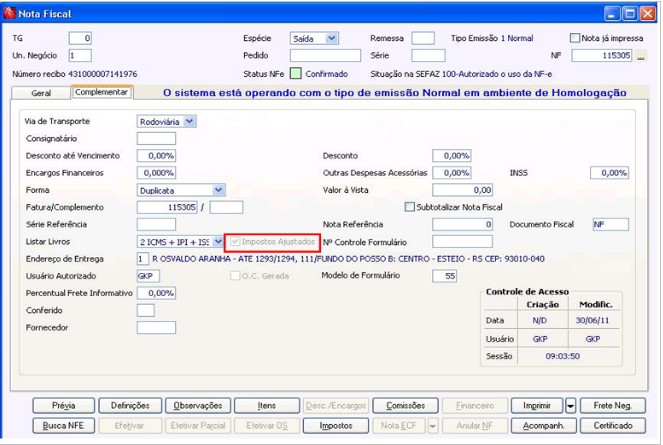Click the Efetivar OS button
This screenshot has width=663, height=445.
click(267, 426)
